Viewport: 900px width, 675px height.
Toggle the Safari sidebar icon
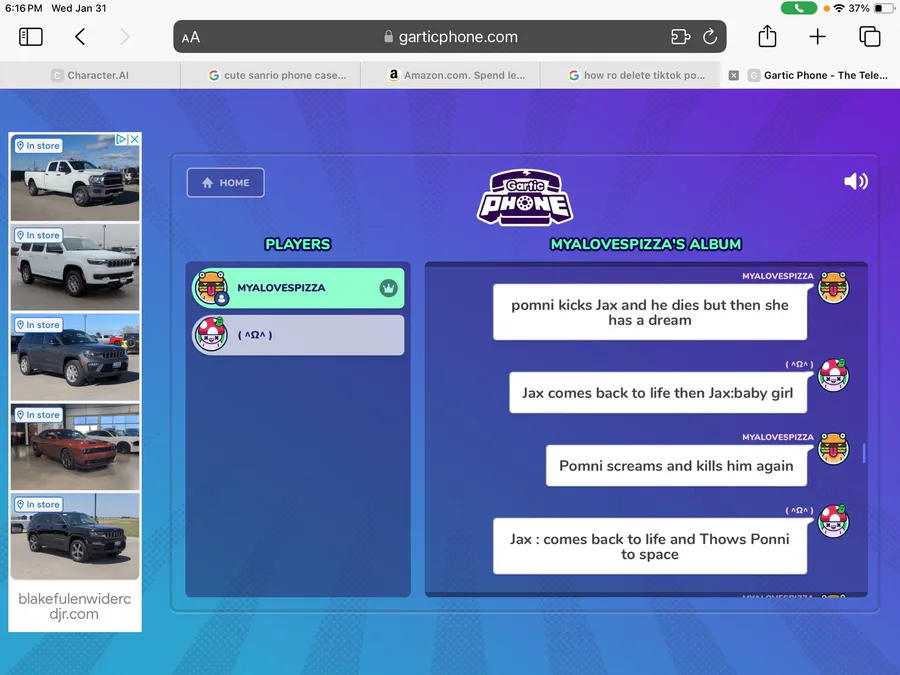point(30,37)
